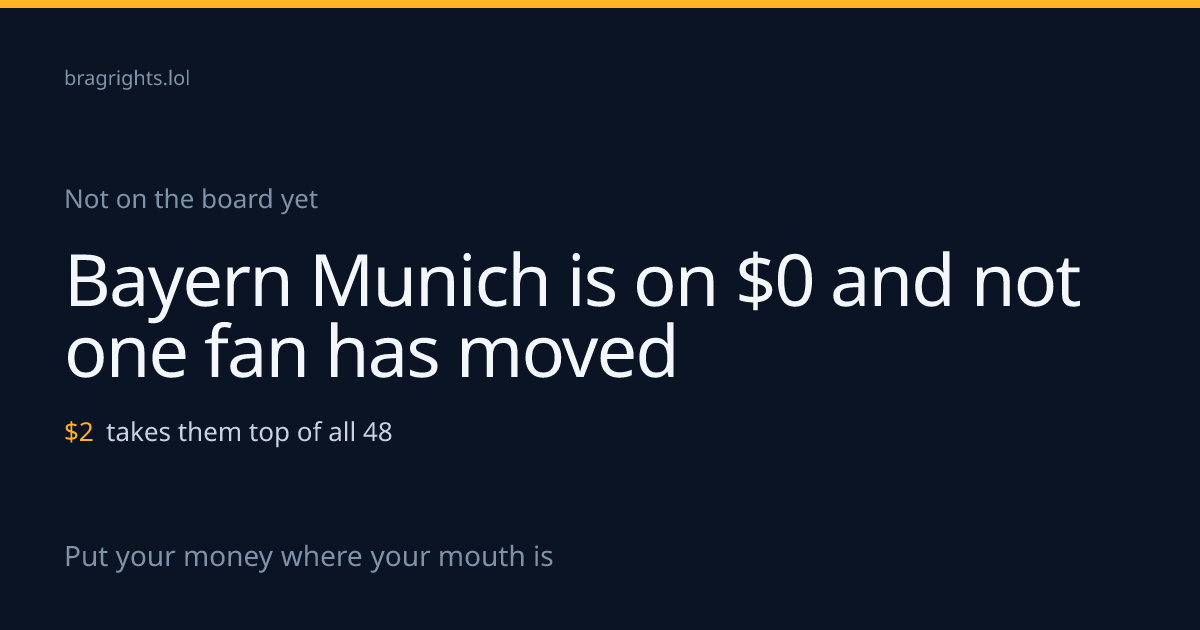Screen dimensions: 1200x630
Task: Click the "$0" amount in the headline
Action: (x=776, y=281)
